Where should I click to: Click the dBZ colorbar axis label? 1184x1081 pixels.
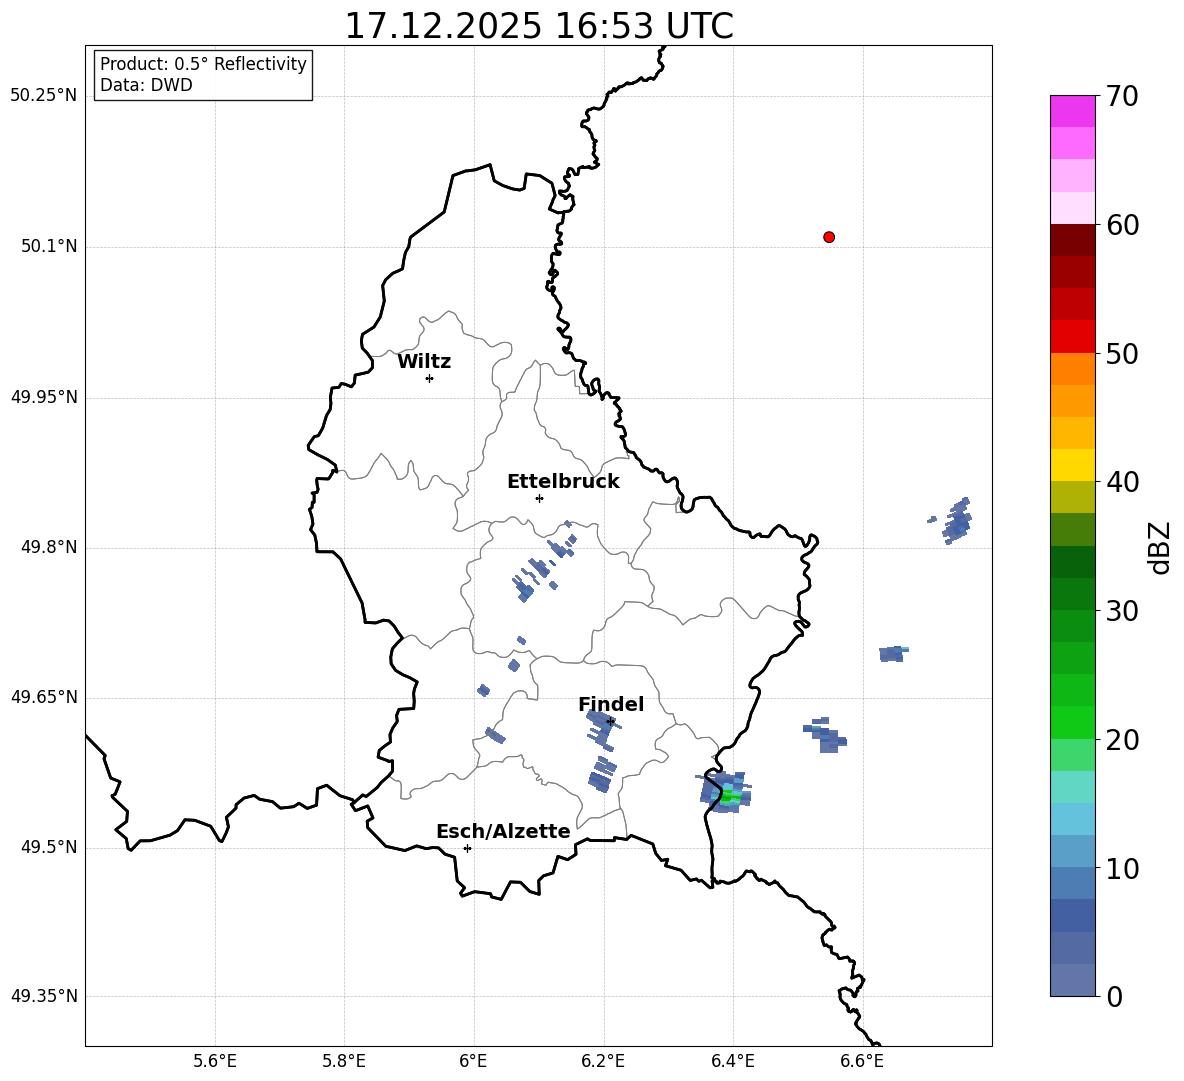click(x=1159, y=547)
